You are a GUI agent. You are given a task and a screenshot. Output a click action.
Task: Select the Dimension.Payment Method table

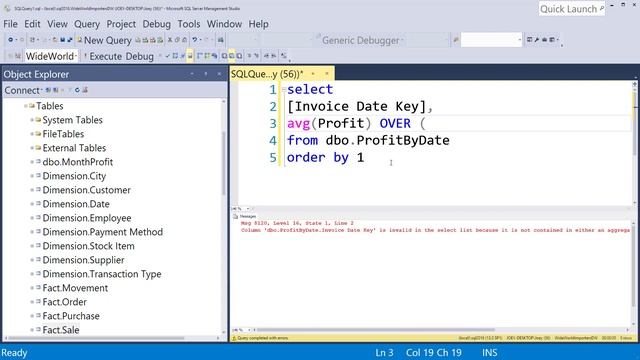pos(102,232)
